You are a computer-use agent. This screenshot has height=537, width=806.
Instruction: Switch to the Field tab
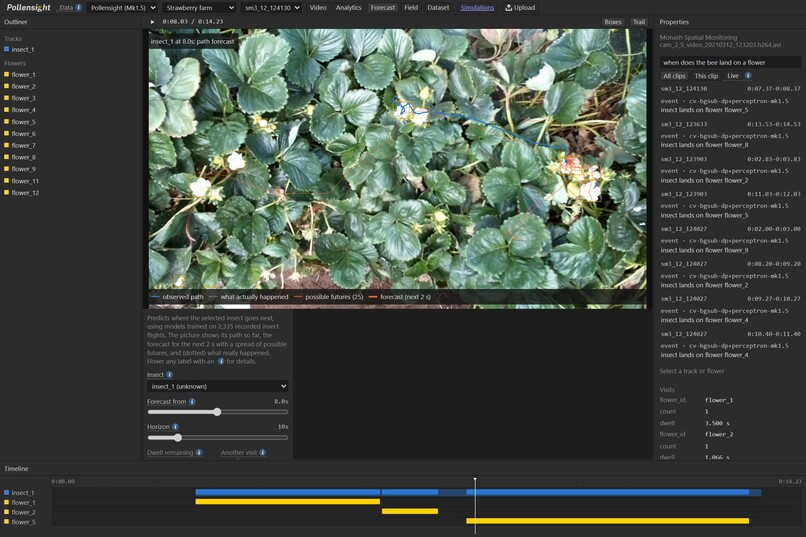tap(411, 8)
